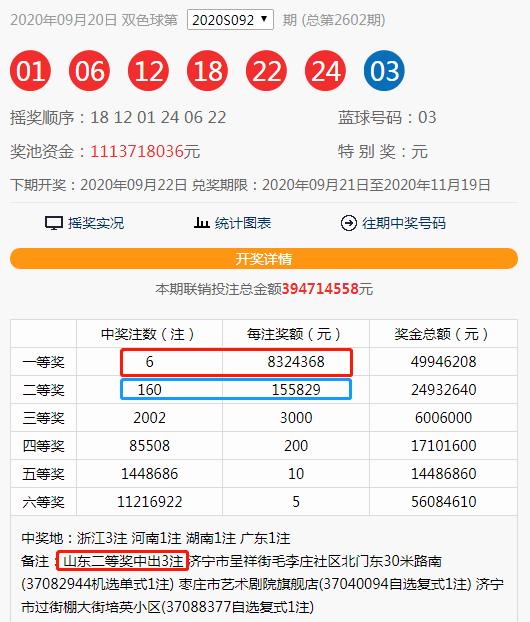Select the 六等奖 row label
The image size is (530, 622).
(43, 502)
